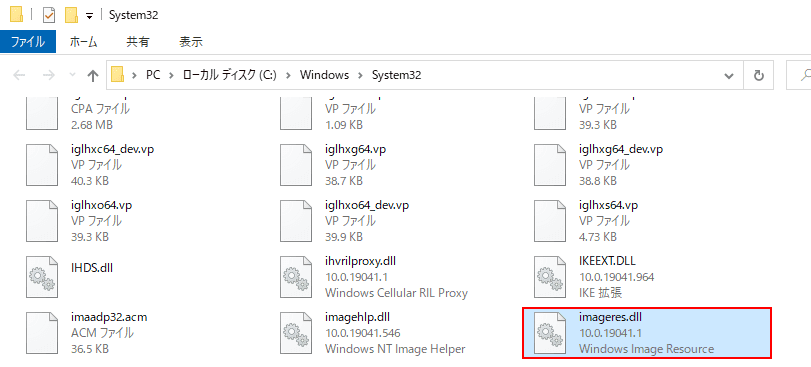Click the 10.0.19041.964 version text
The height and width of the screenshot is (367, 811).
pyautogui.click(x=617, y=277)
